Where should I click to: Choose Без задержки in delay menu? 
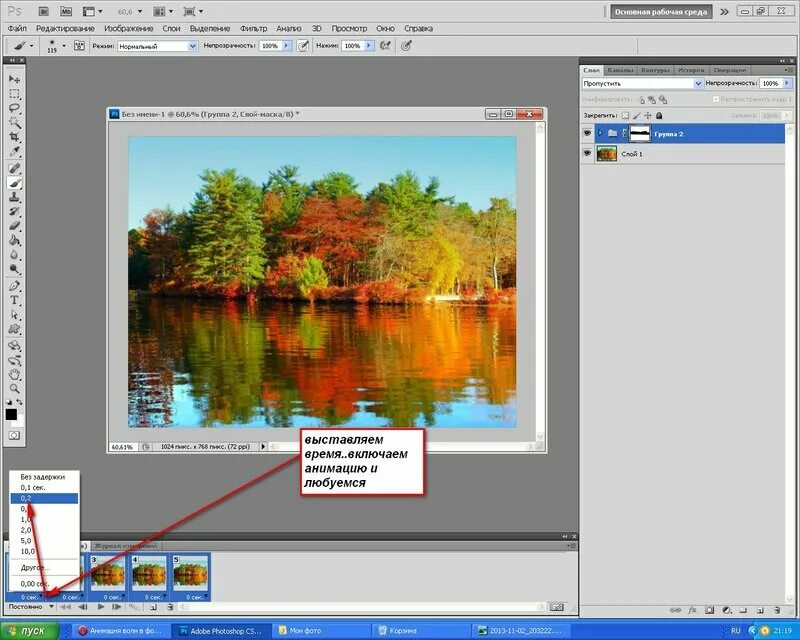(x=44, y=477)
